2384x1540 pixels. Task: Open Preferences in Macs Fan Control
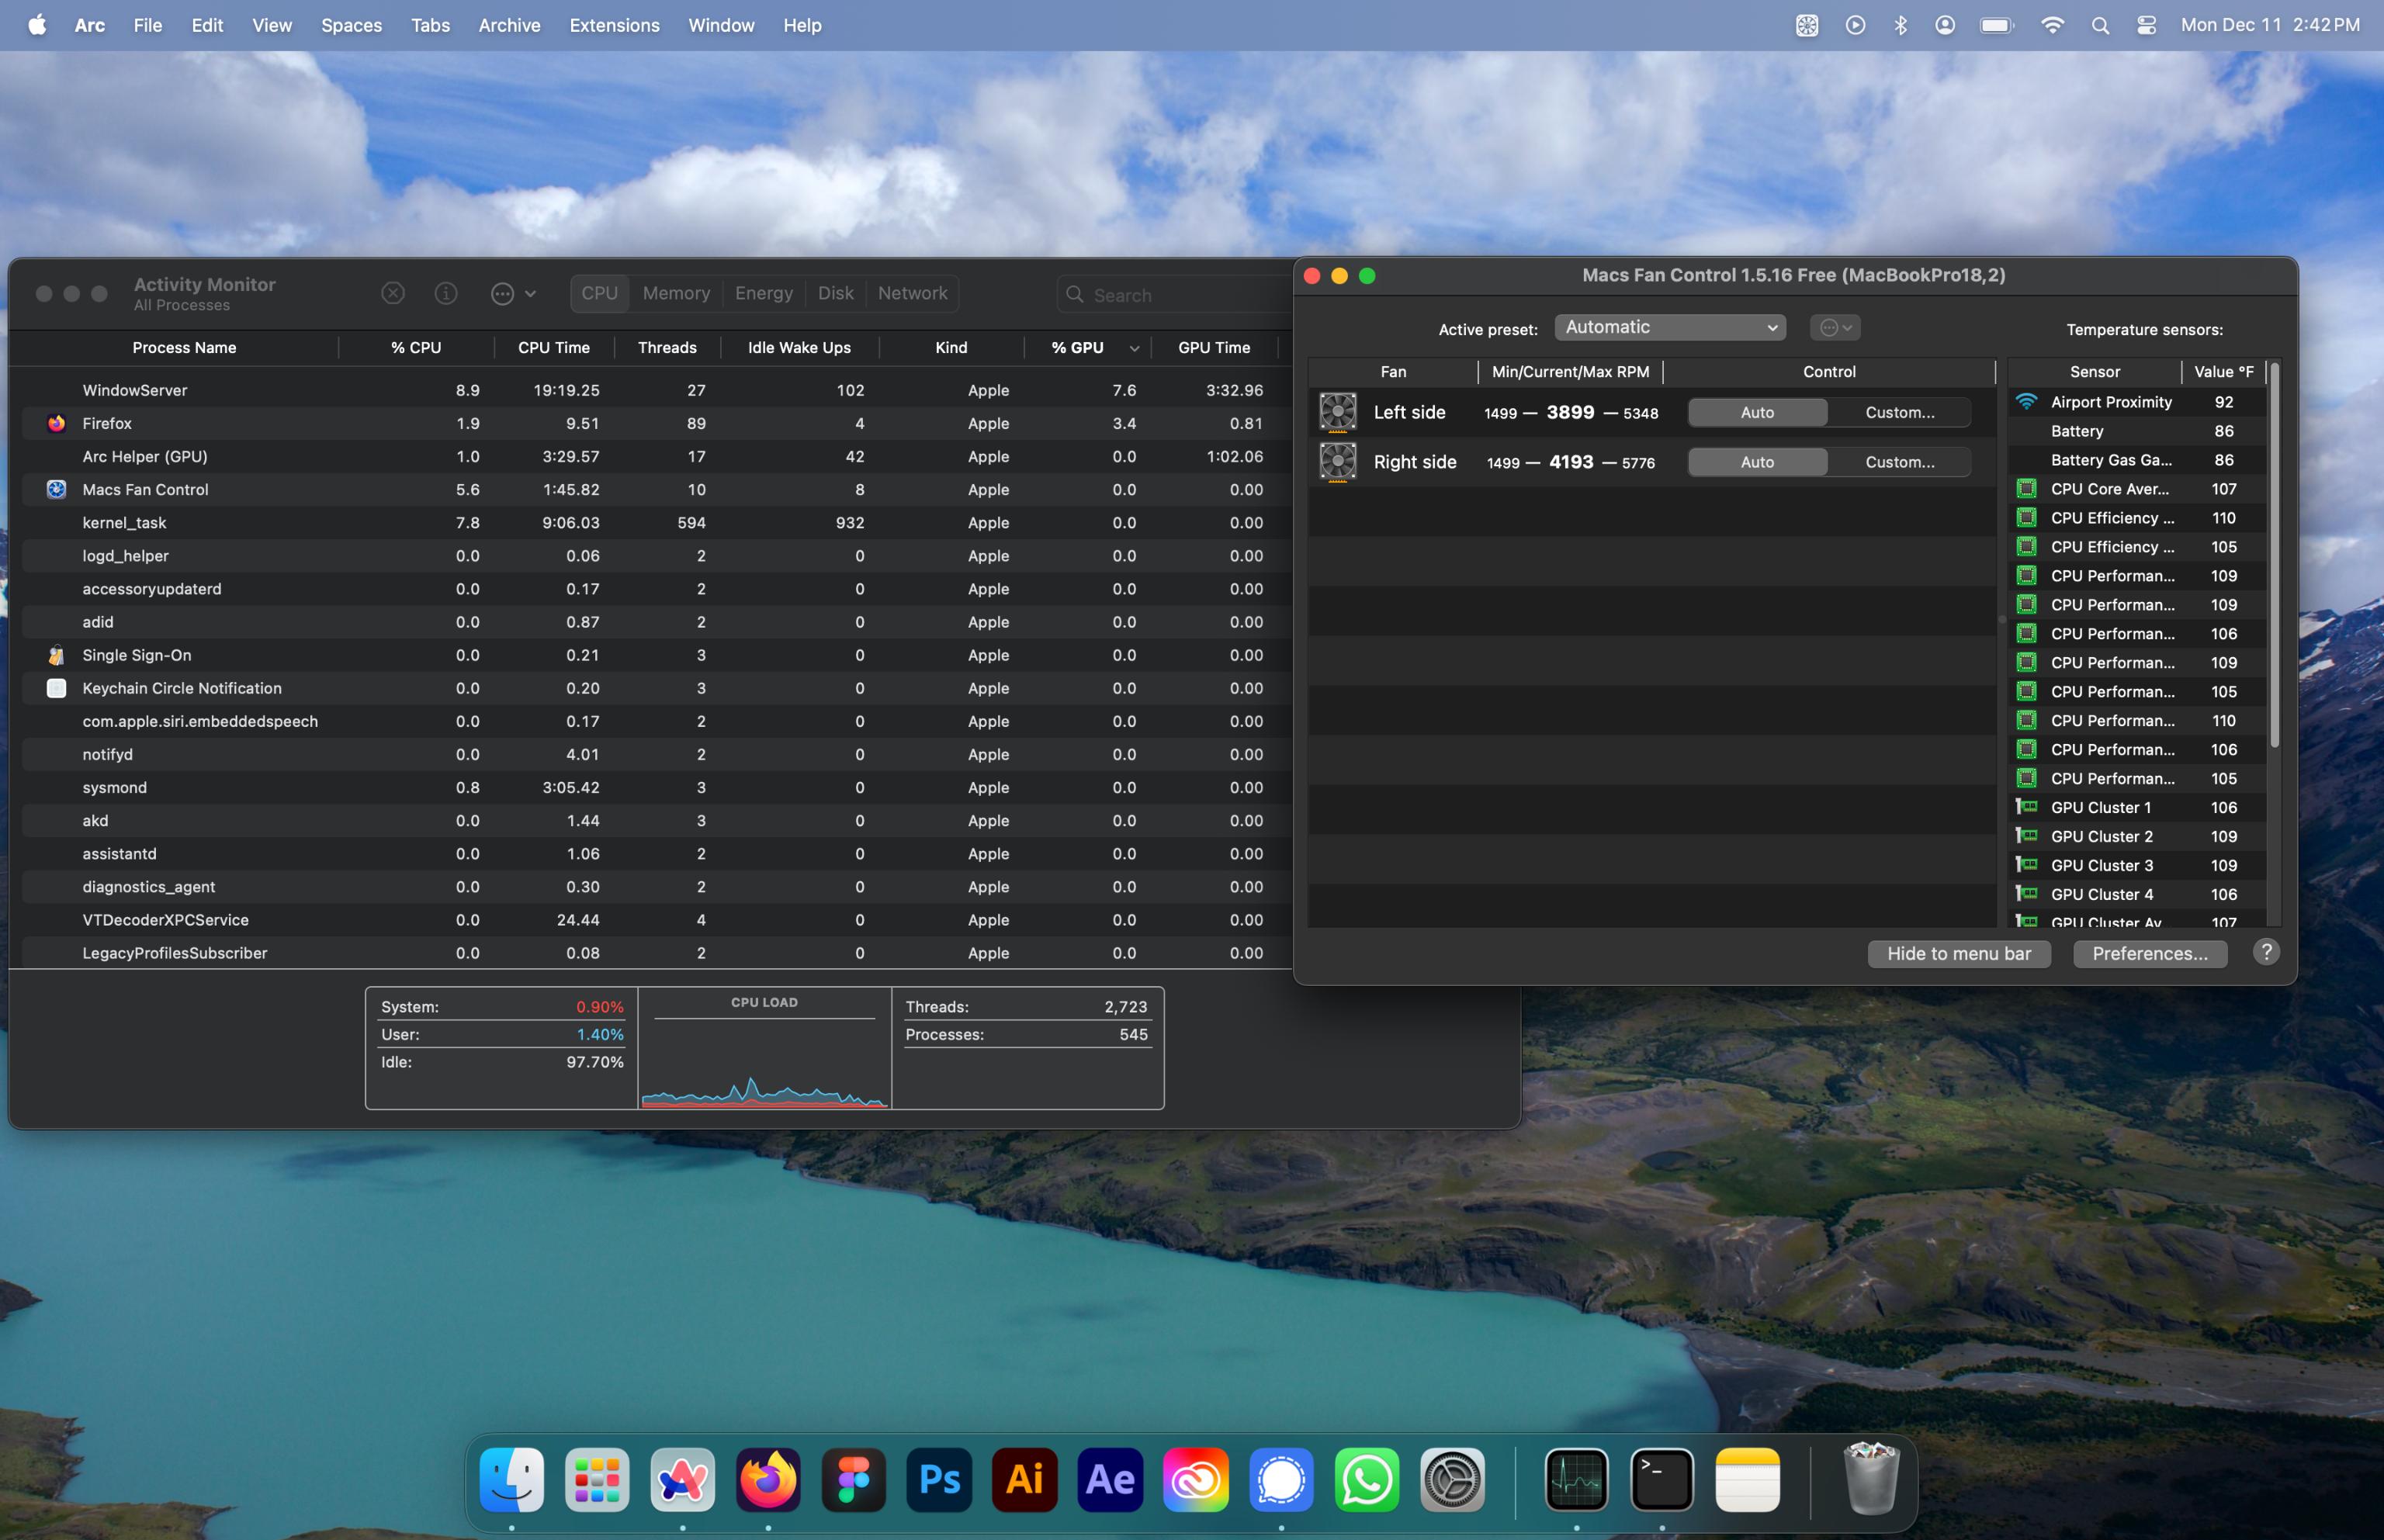2148,953
